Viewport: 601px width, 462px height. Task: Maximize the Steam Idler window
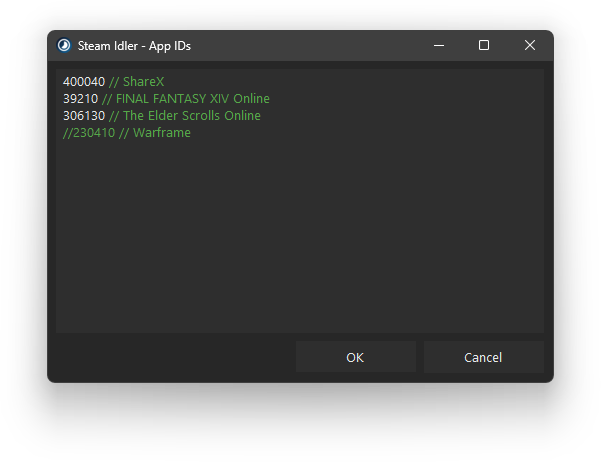[x=484, y=45]
